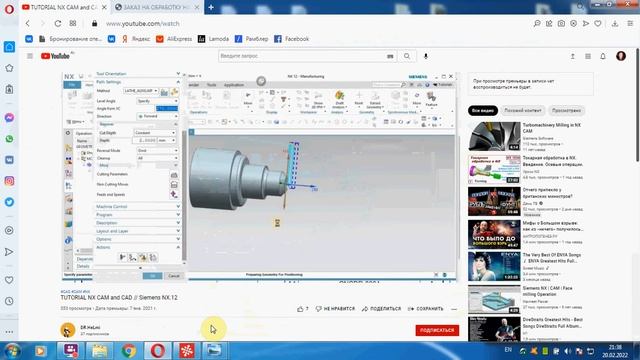Click red Subscribe button
The image size is (640, 360).
437,330
